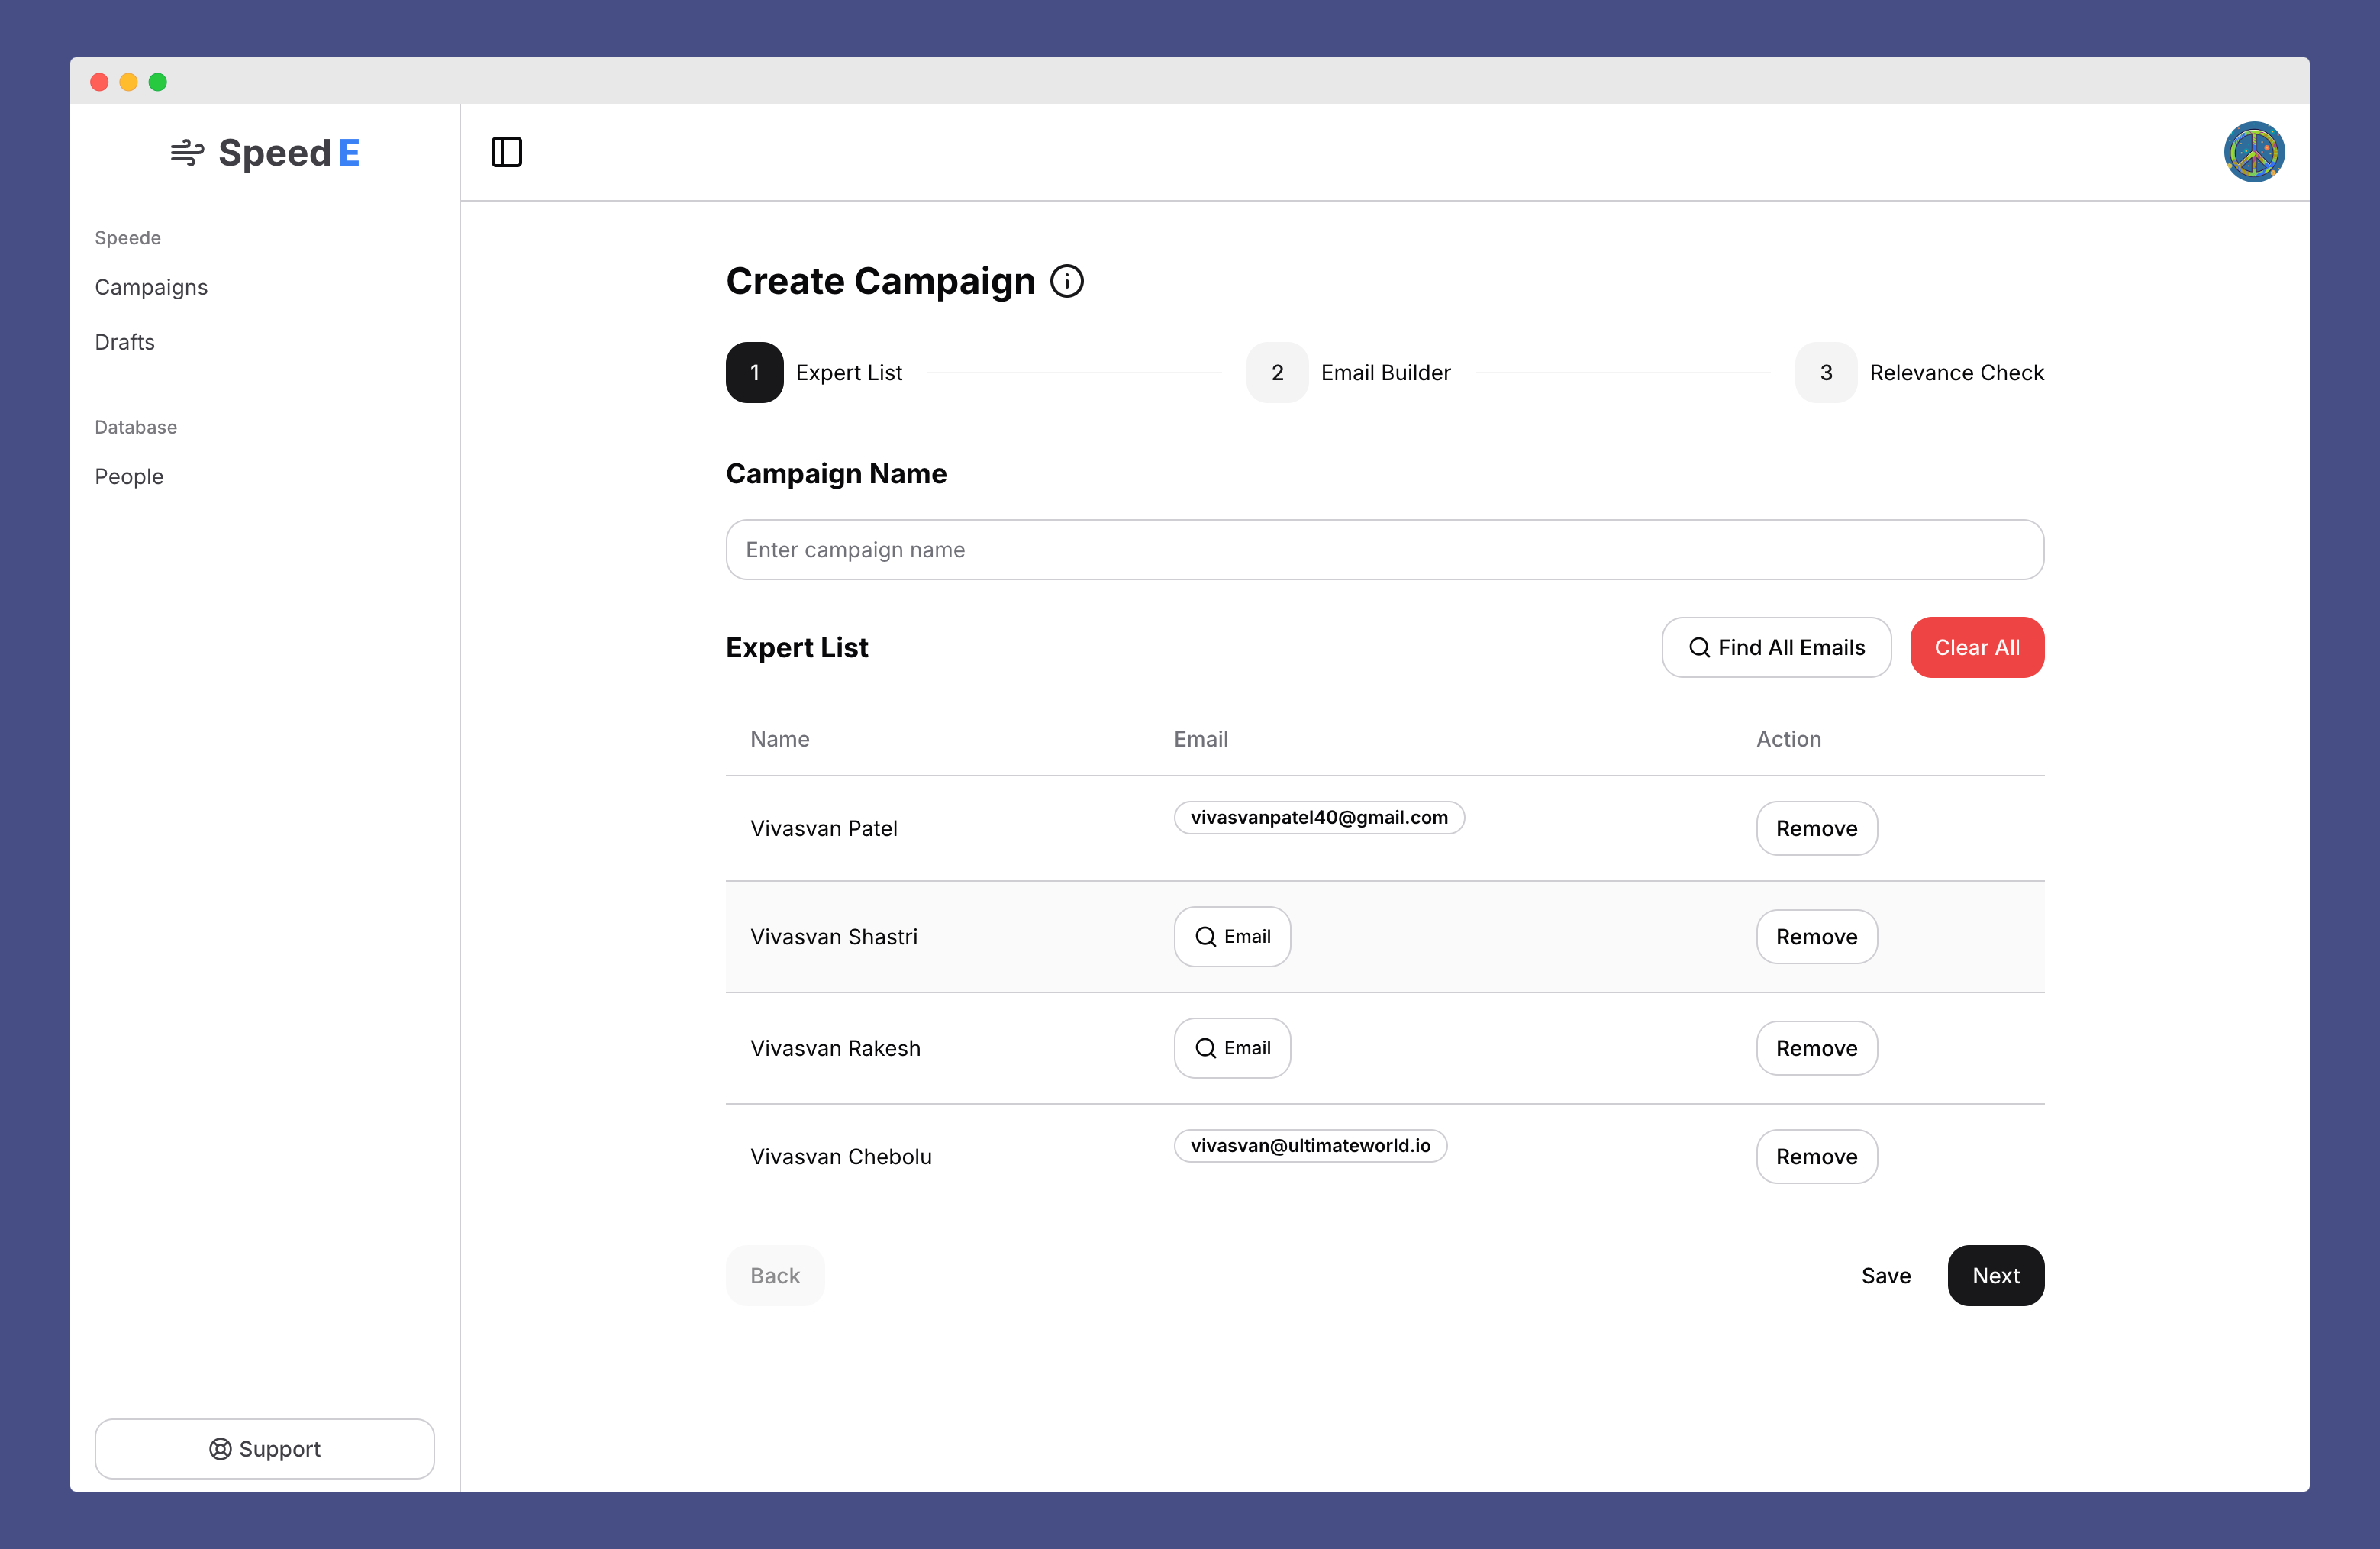
Task: Click the Speed E wind logo icon
Action: 186,152
